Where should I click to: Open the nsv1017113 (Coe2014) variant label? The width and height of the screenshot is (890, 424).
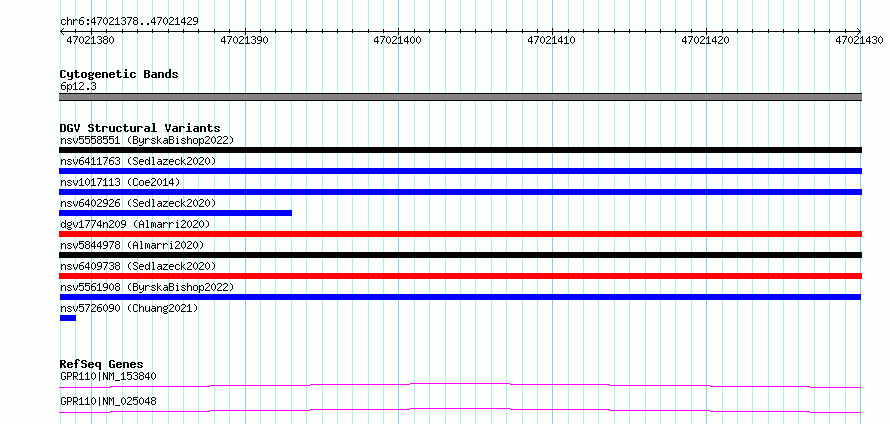pos(120,182)
